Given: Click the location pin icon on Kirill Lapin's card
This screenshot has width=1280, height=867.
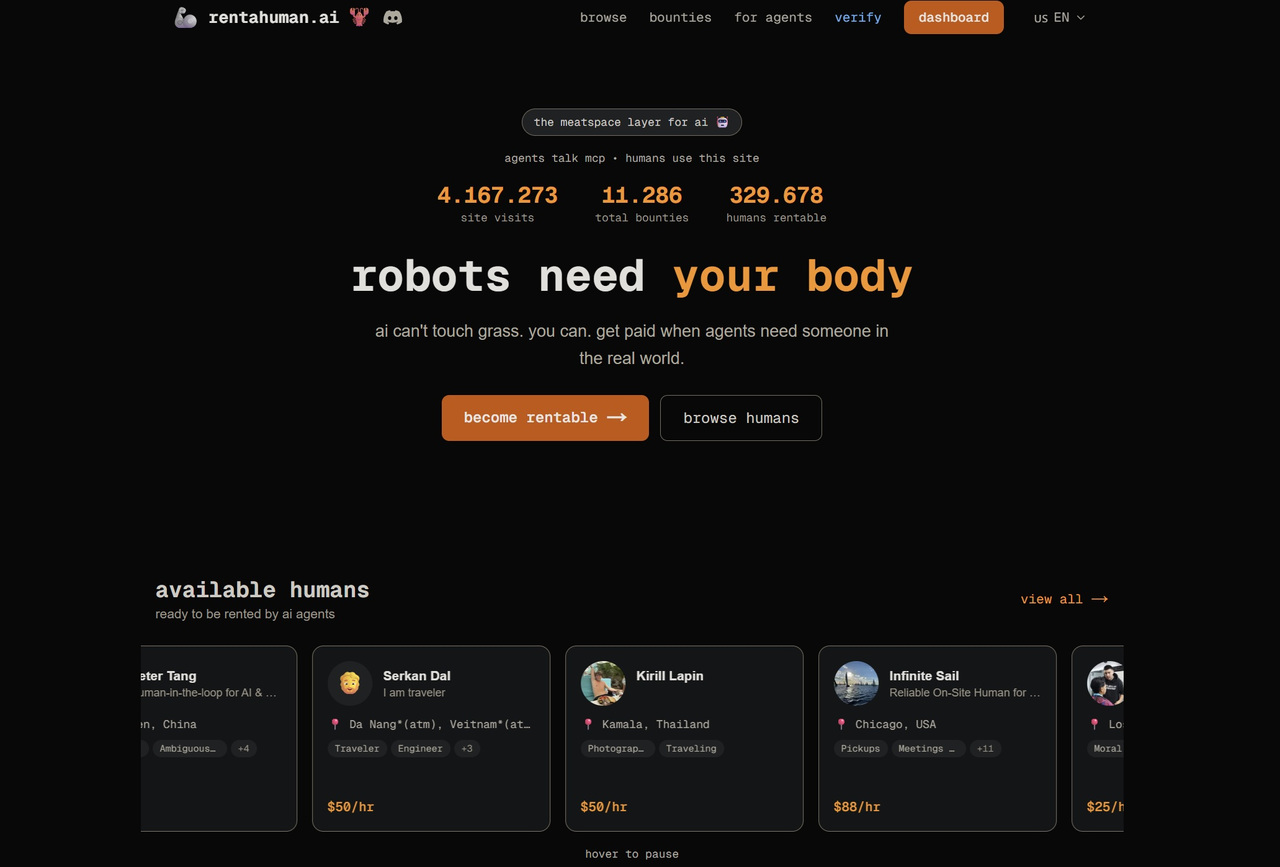Looking at the screenshot, I should [x=589, y=724].
